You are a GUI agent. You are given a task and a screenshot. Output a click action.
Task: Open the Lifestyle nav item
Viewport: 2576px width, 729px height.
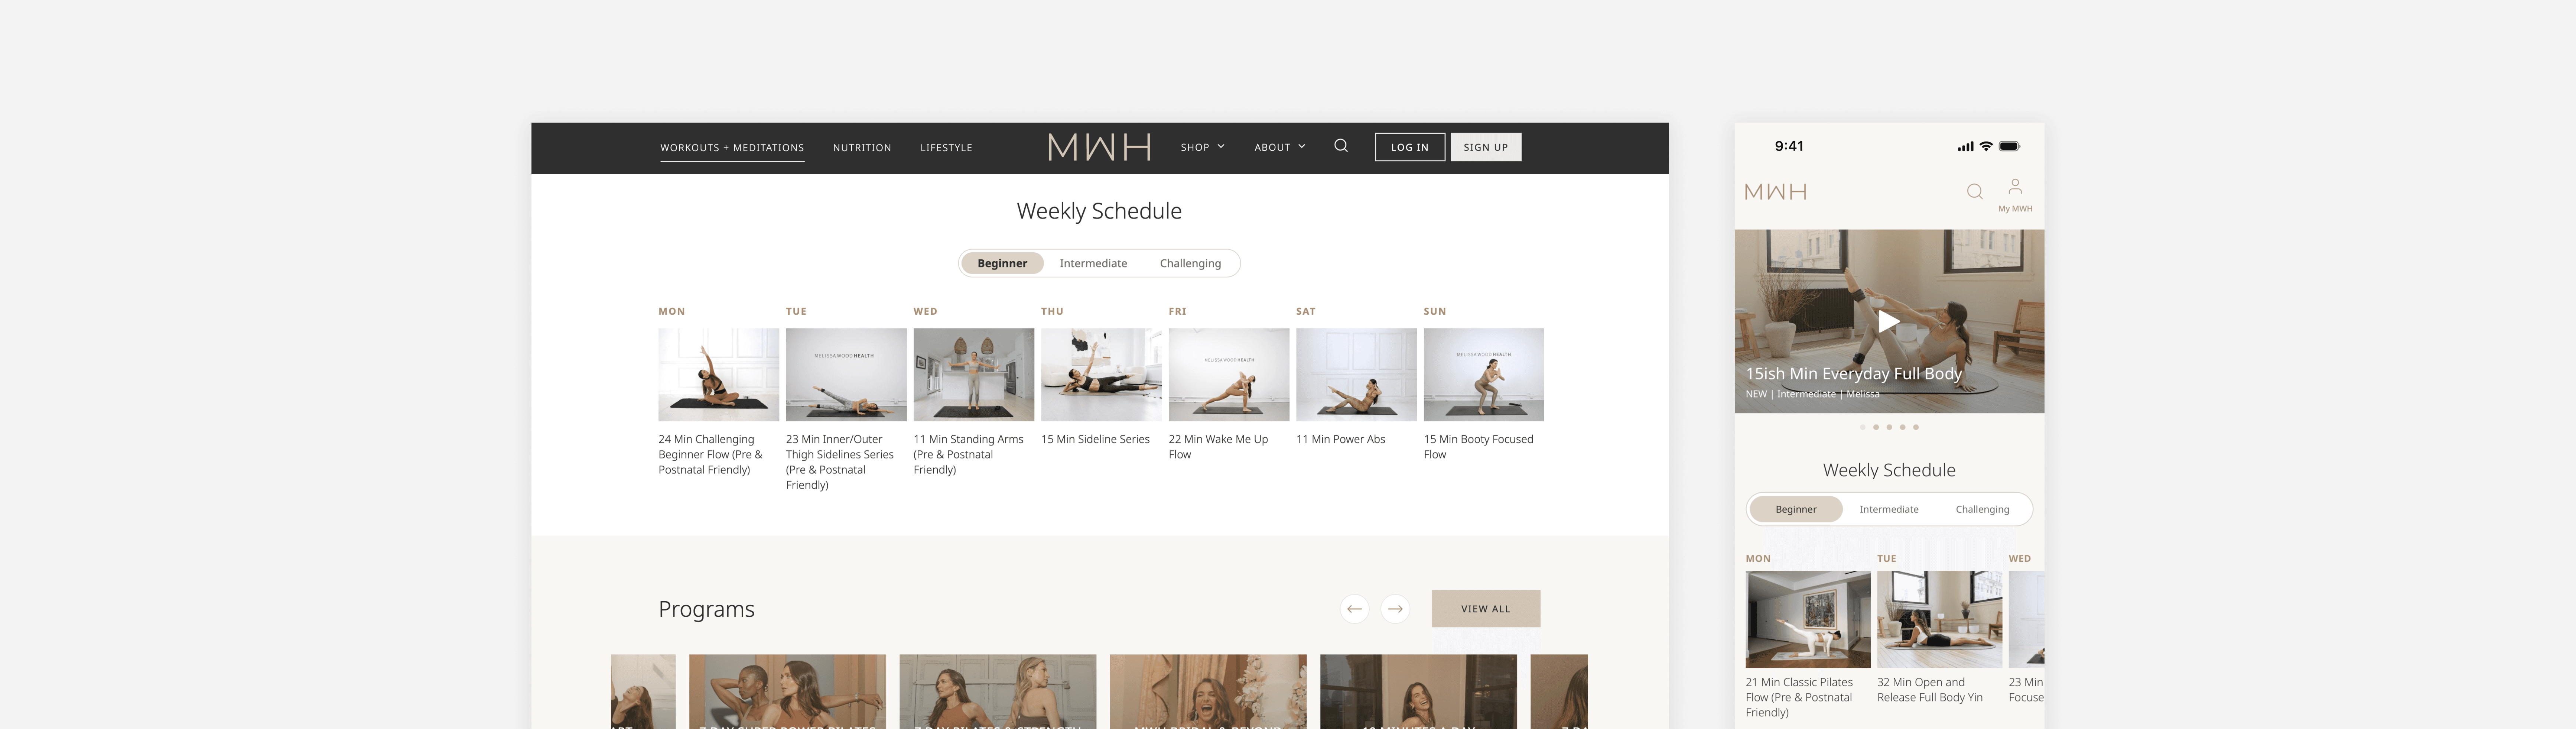pos(946,148)
